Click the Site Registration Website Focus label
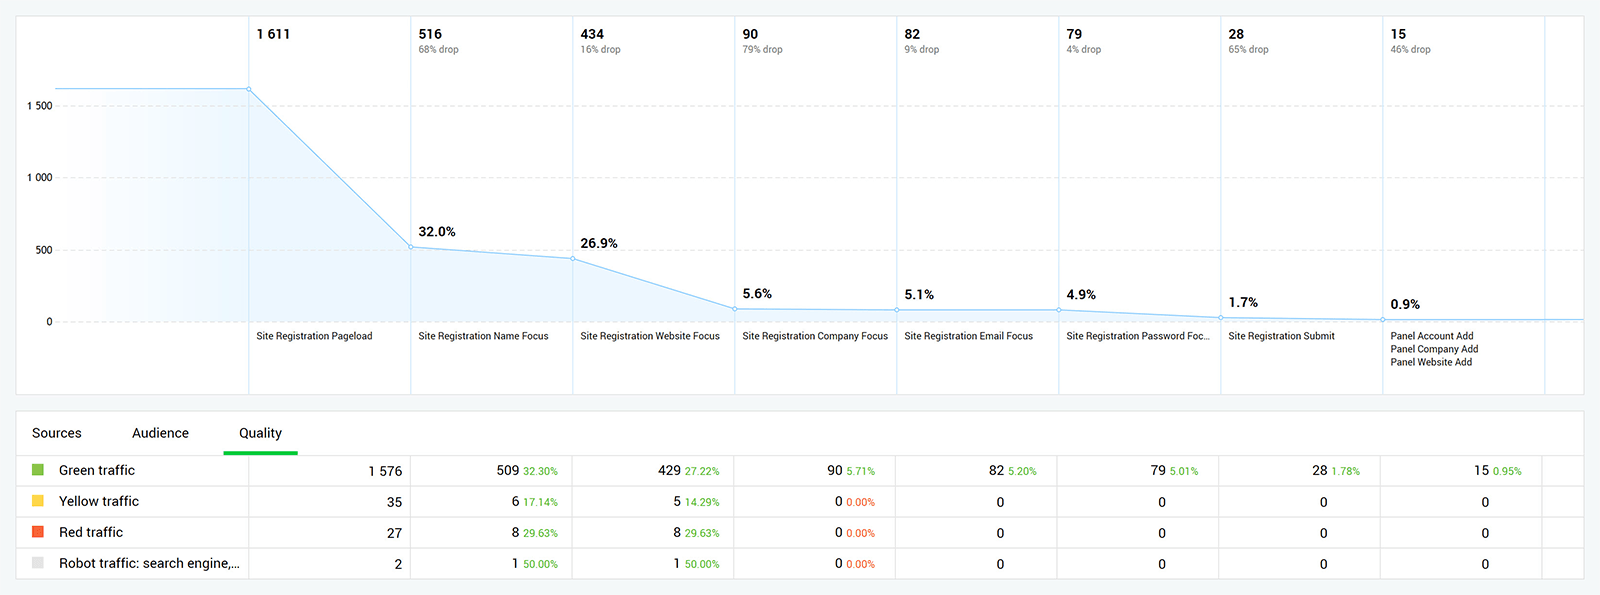The width and height of the screenshot is (1600, 595). point(650,336)
